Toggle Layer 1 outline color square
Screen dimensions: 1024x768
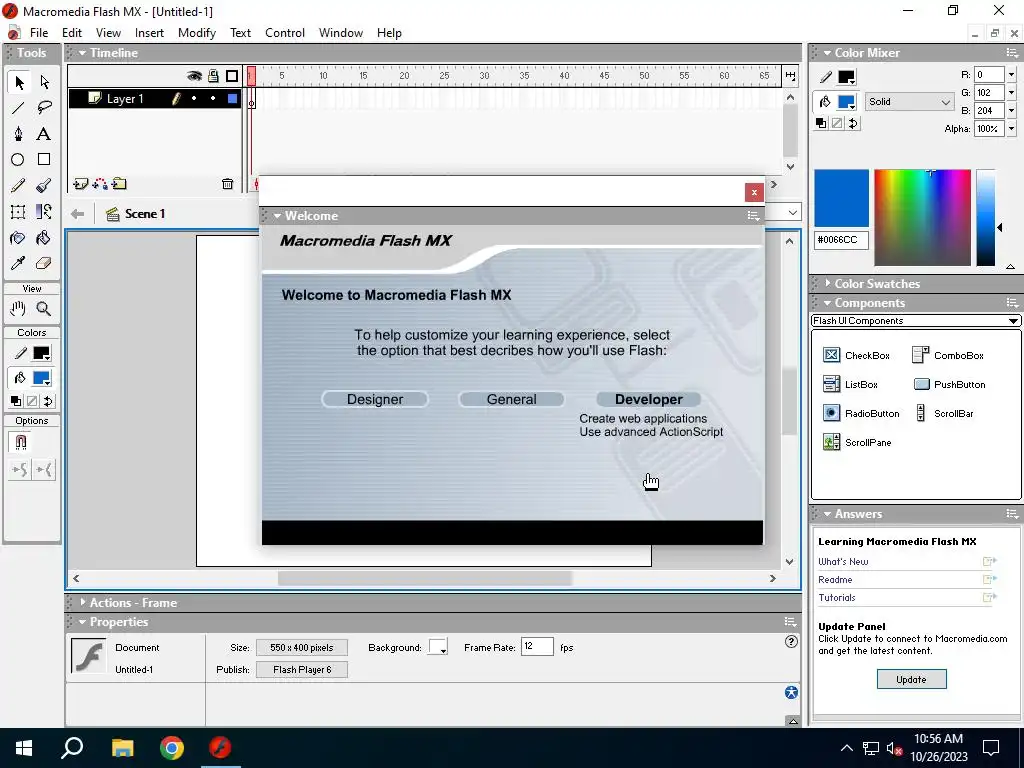pos(232,99)
